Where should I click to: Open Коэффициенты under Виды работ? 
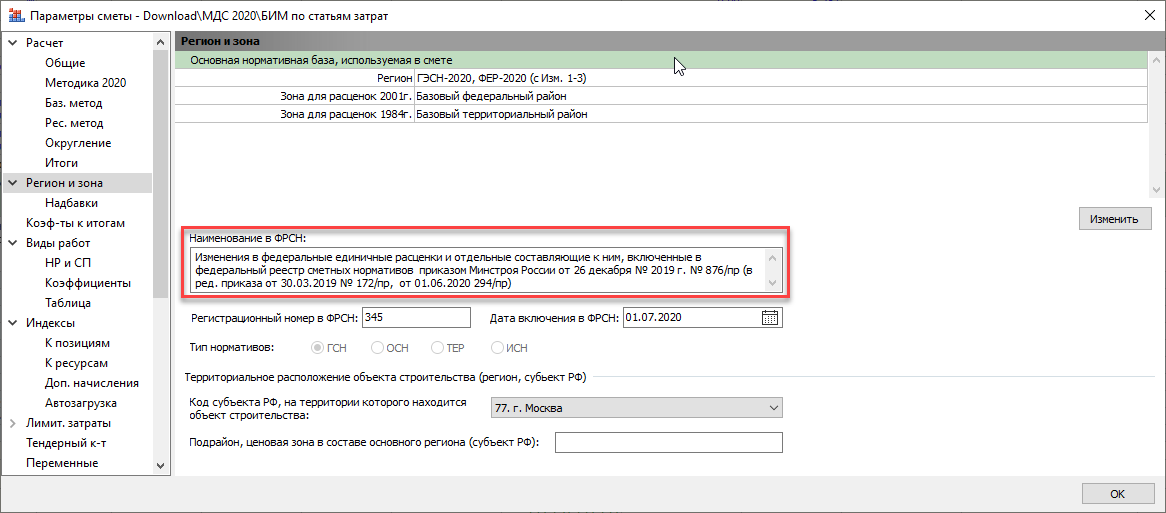[88, 283]
